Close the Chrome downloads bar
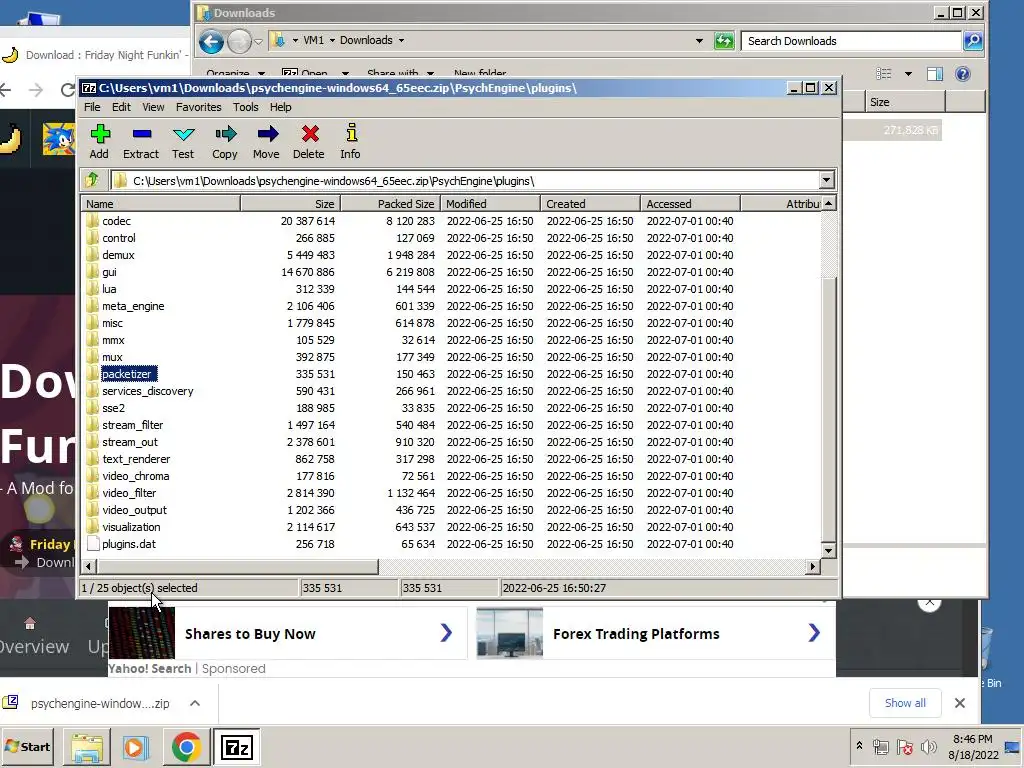 959,703
